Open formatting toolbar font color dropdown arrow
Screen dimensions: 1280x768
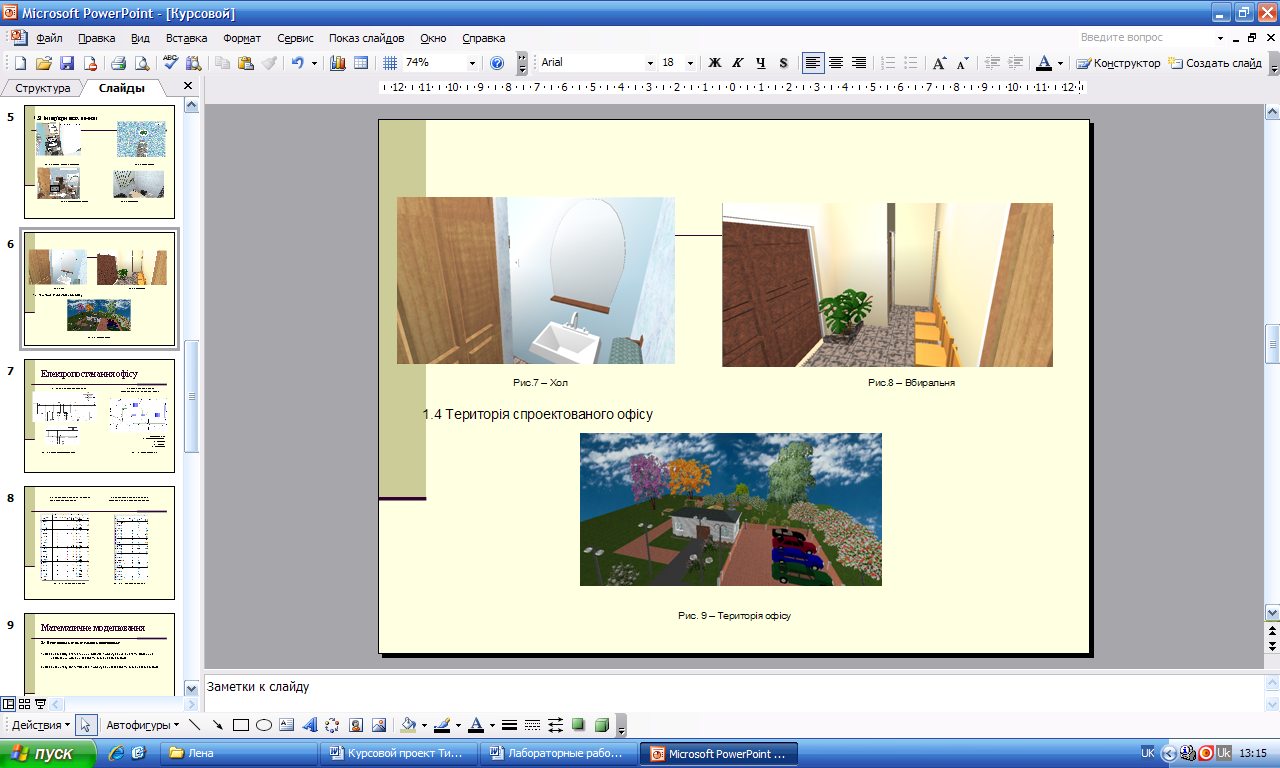click(1060, 63)
